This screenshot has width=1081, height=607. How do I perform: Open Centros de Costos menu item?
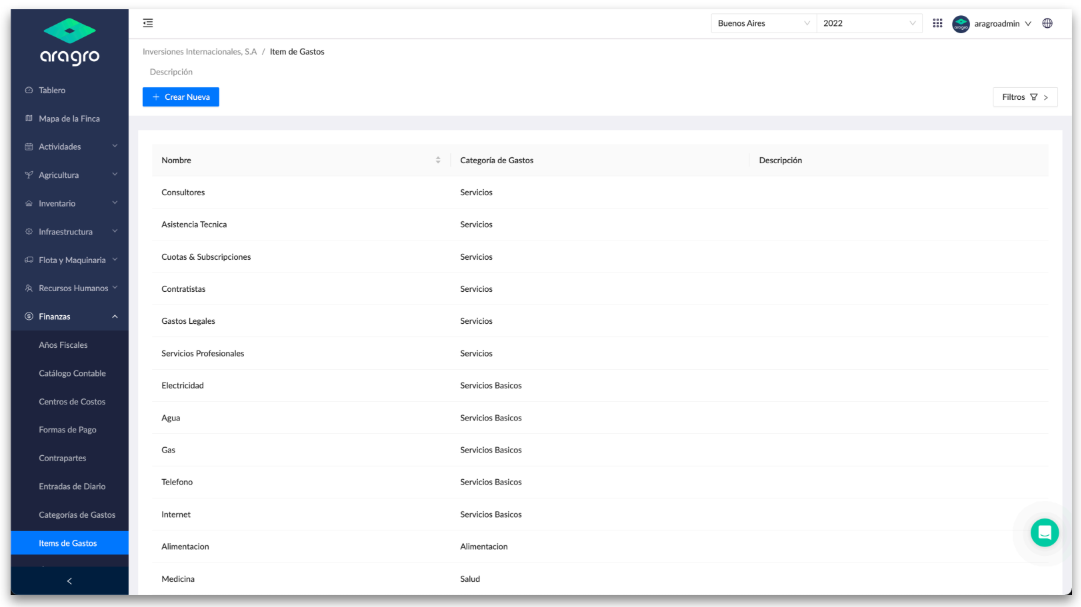[x=70, y=401]
